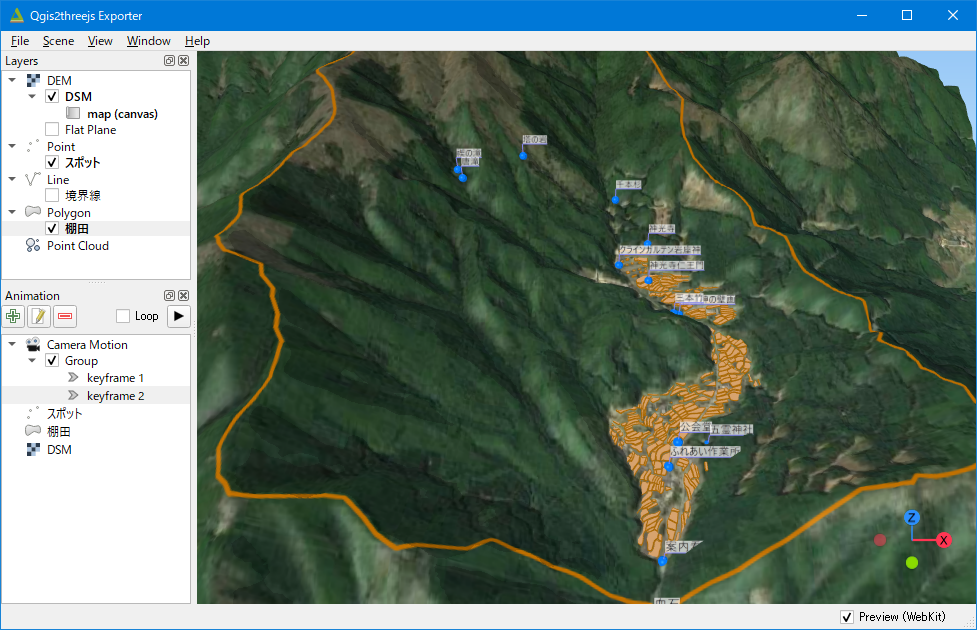Click the 神光寺仁王門 label in the scene
This screenshot has width=977, height=630.
coord(676,265)
